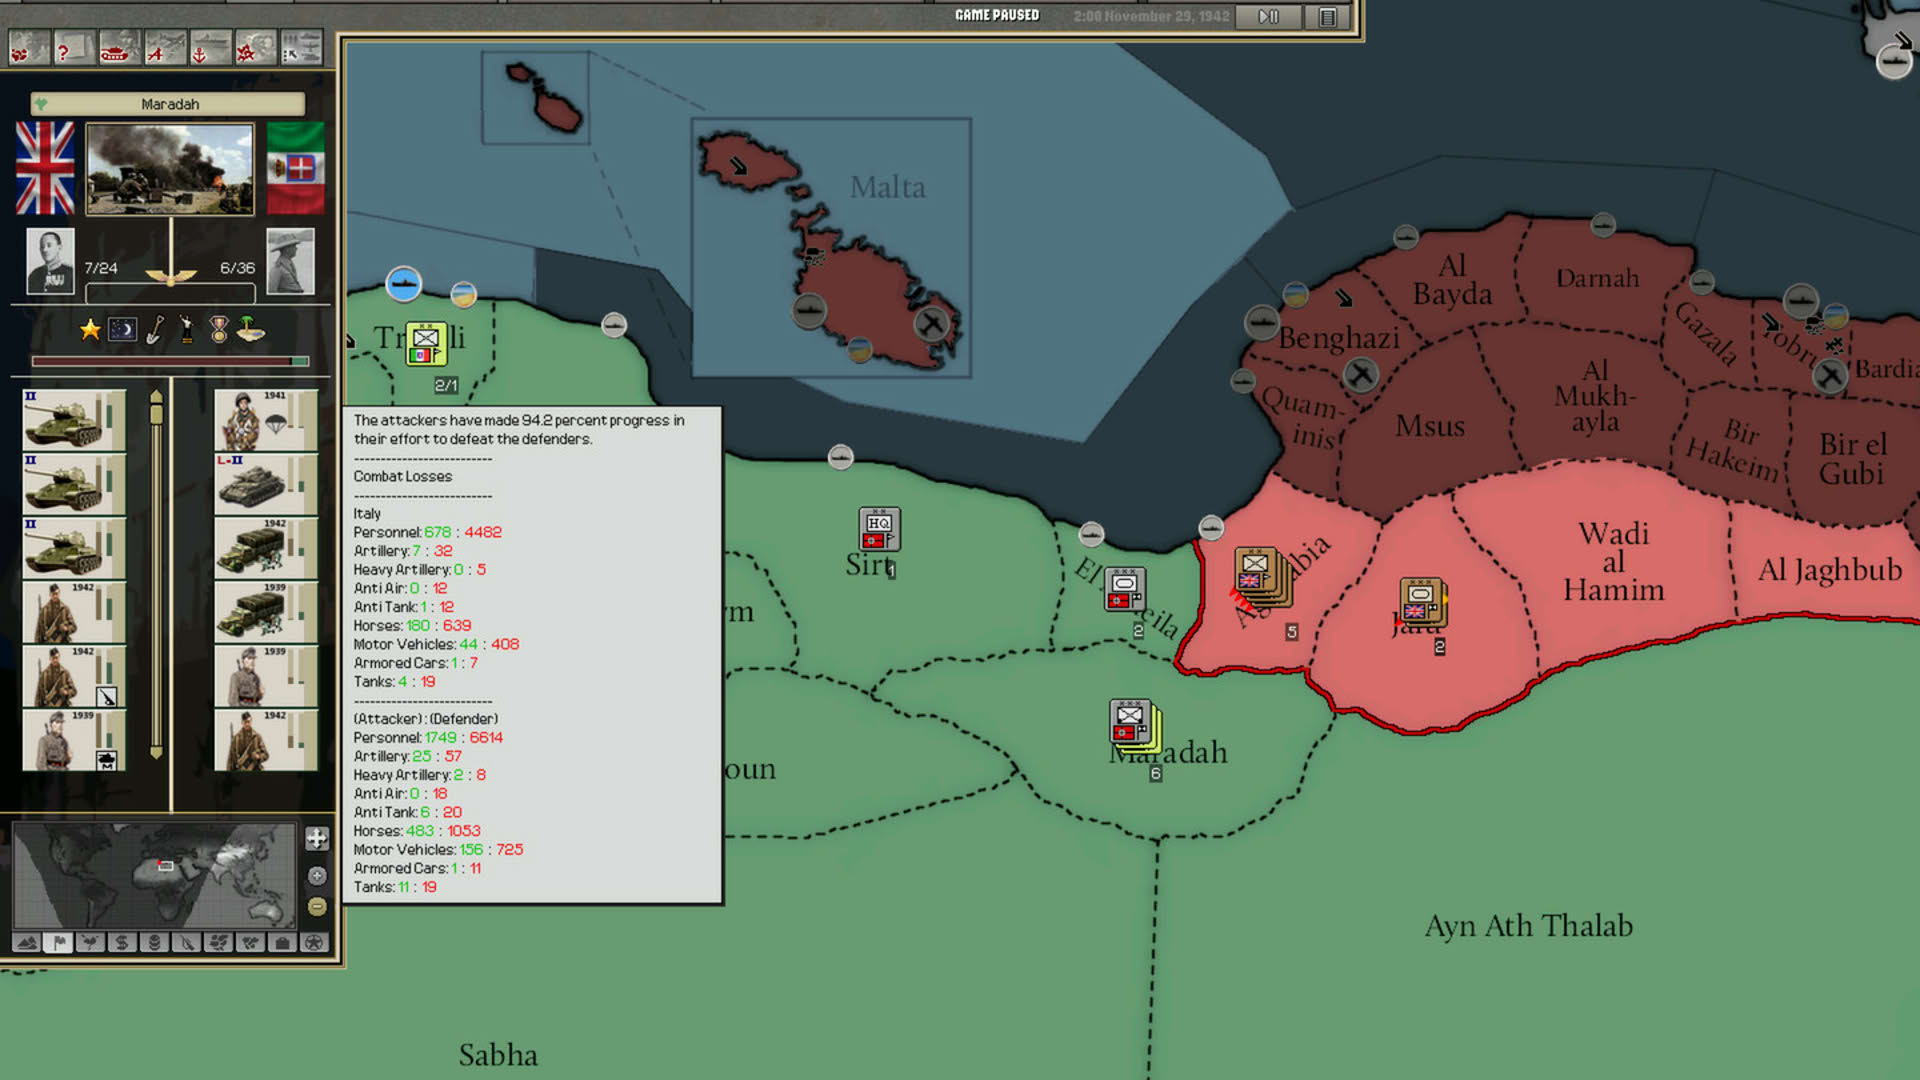1920x1080 pixels.
Task: Click the medal experience modifier icon
Action: pyautogui.click(x=219, y=329)
